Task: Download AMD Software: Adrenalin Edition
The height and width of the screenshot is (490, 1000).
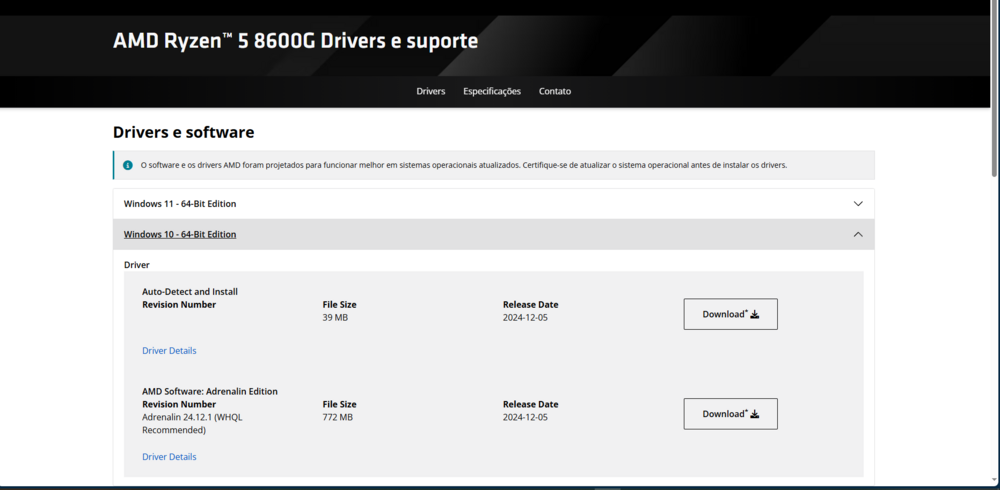Action: (x=730, y=414)
